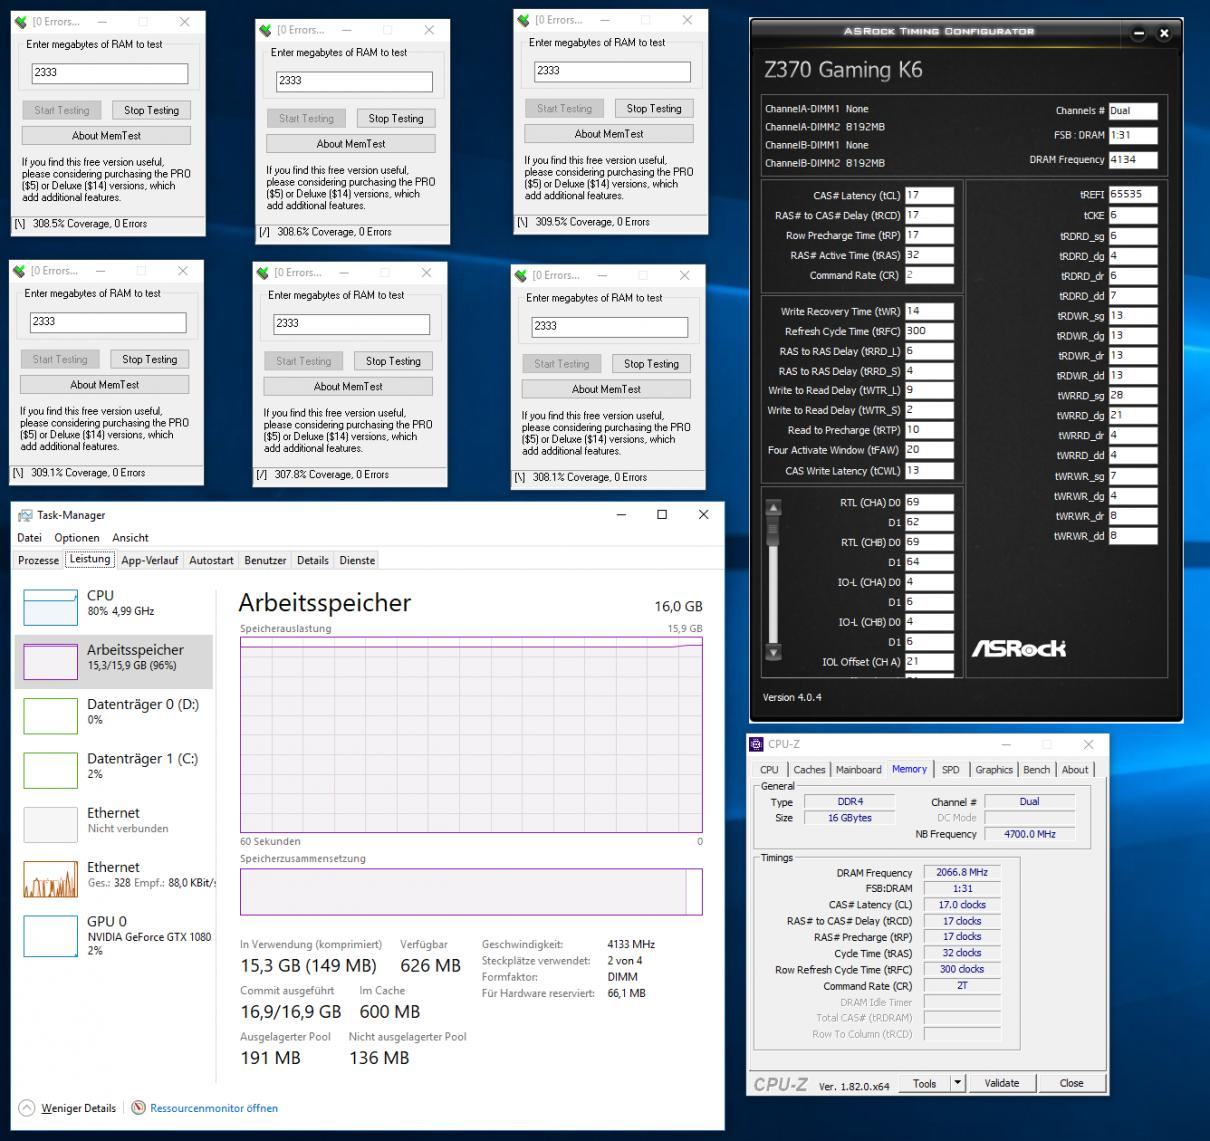1210x1141 pixels.
Task: Select the GPU 0 GeForce GTX 1080 thumbnail
Action: point(50,934)
